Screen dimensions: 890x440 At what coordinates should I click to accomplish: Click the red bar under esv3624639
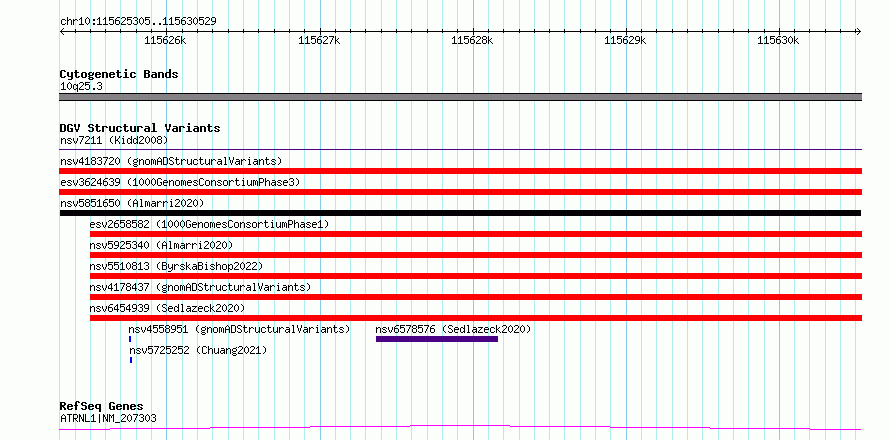(461, 192)
